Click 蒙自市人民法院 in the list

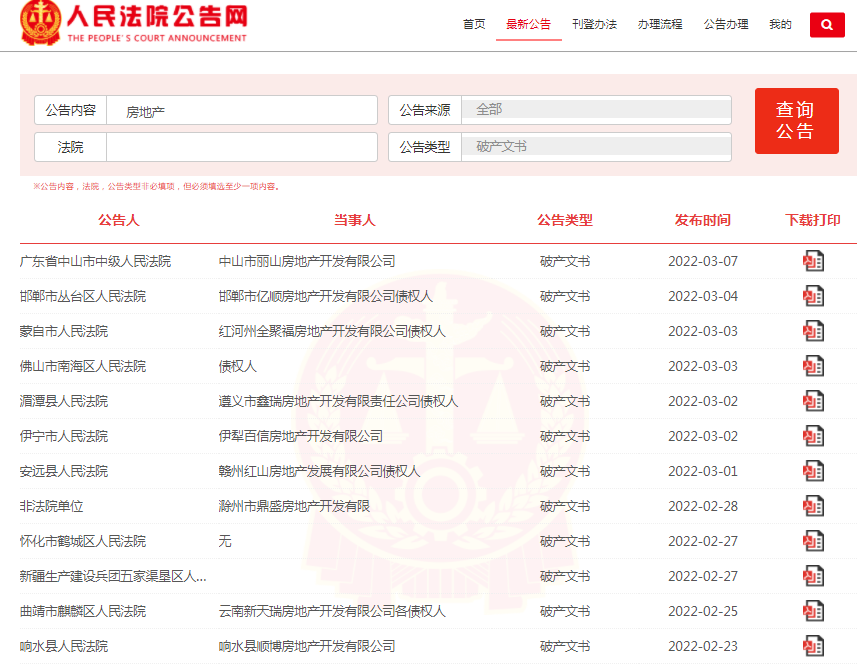point(64,331)
